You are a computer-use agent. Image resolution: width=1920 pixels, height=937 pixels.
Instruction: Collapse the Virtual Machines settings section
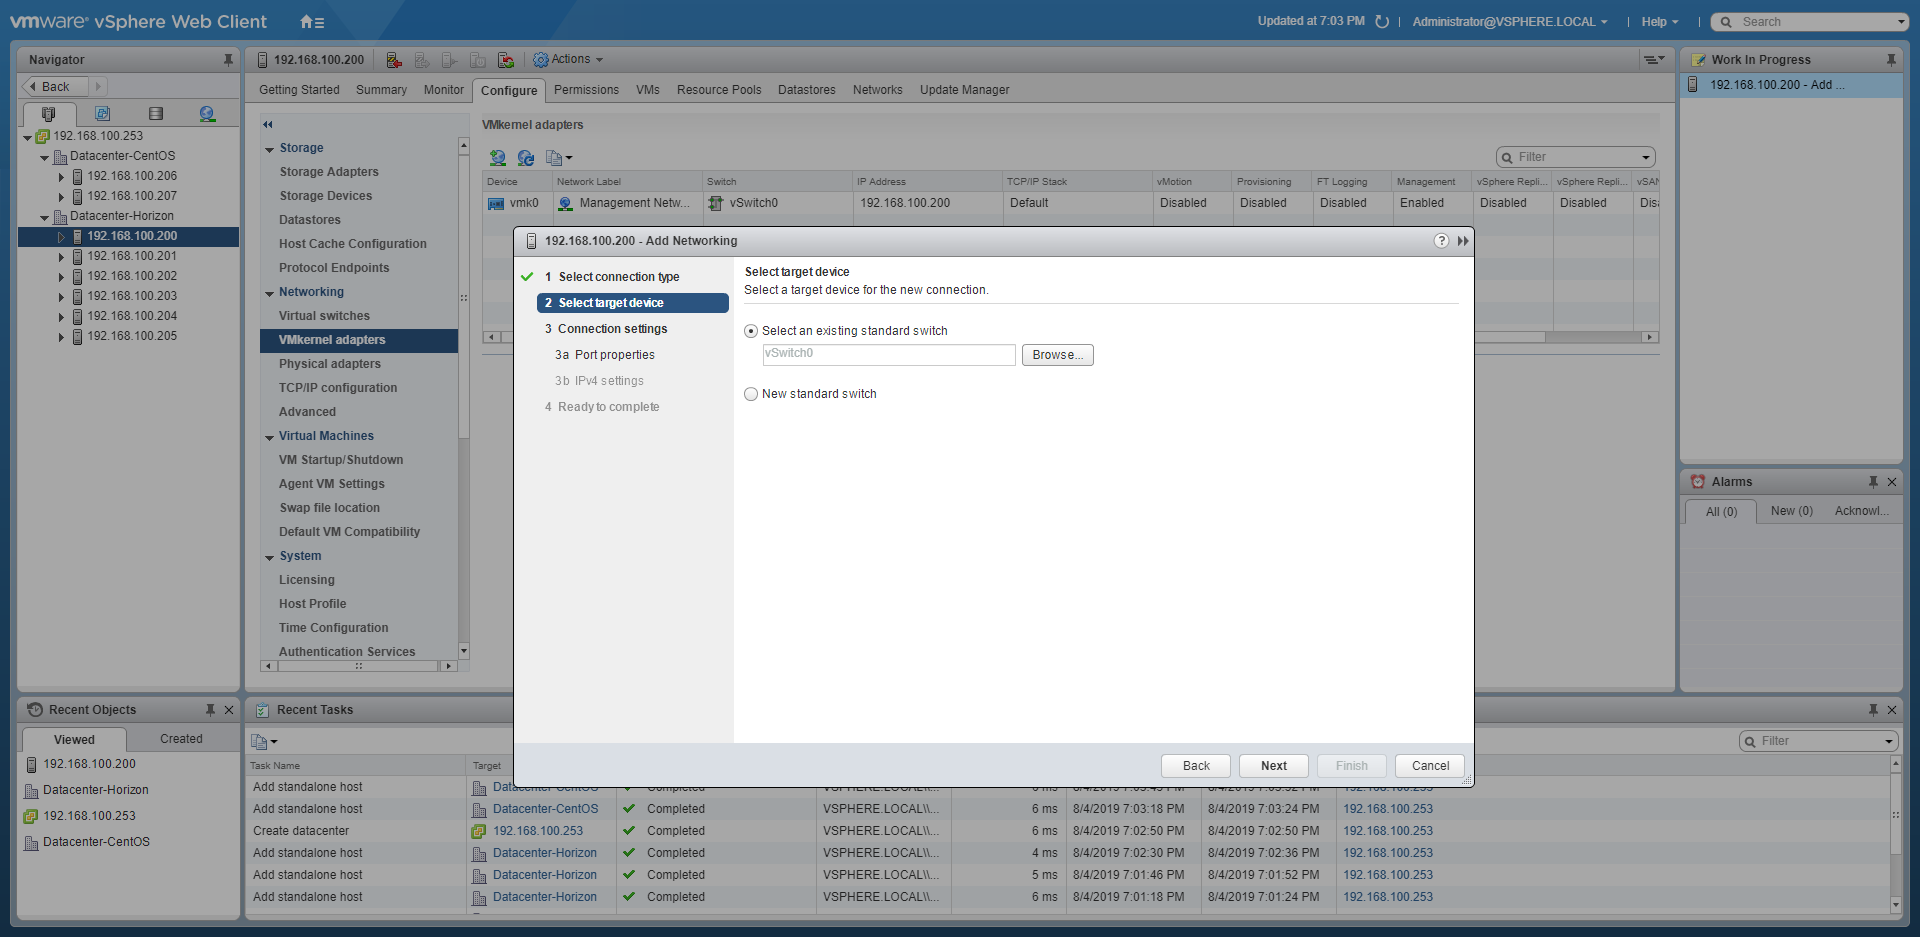click(x=270, y=437)
